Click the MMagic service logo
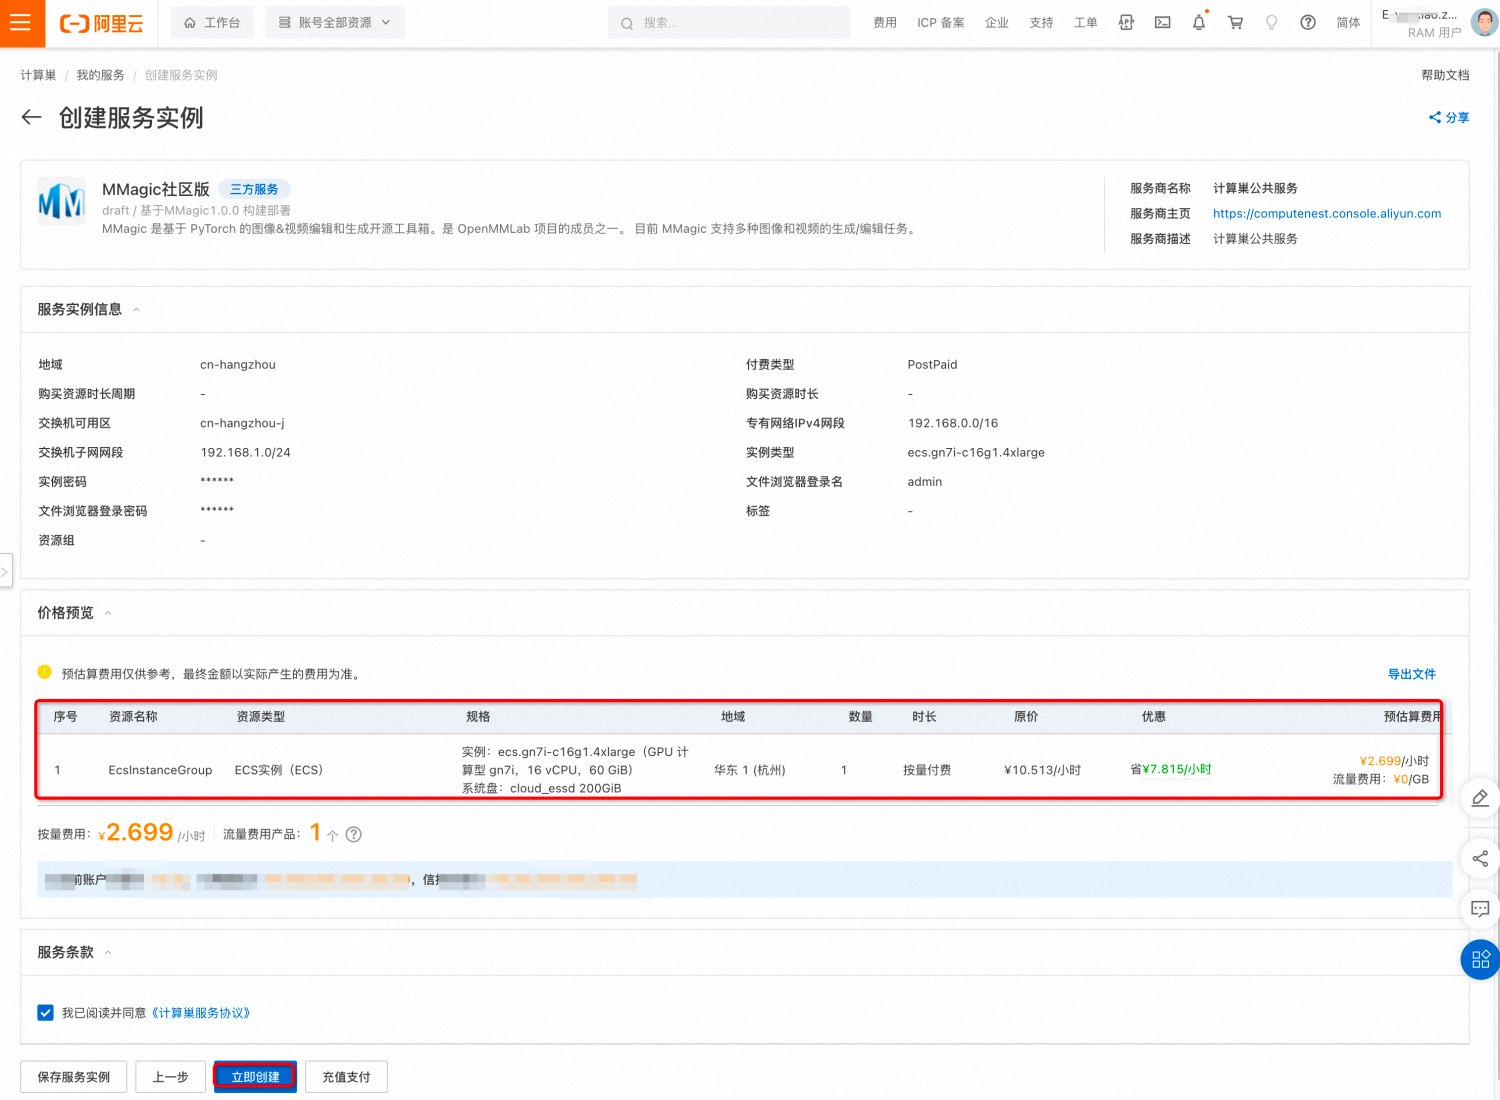The width and height of the screenshot is (1500, 1100). (x=61, y=202)
